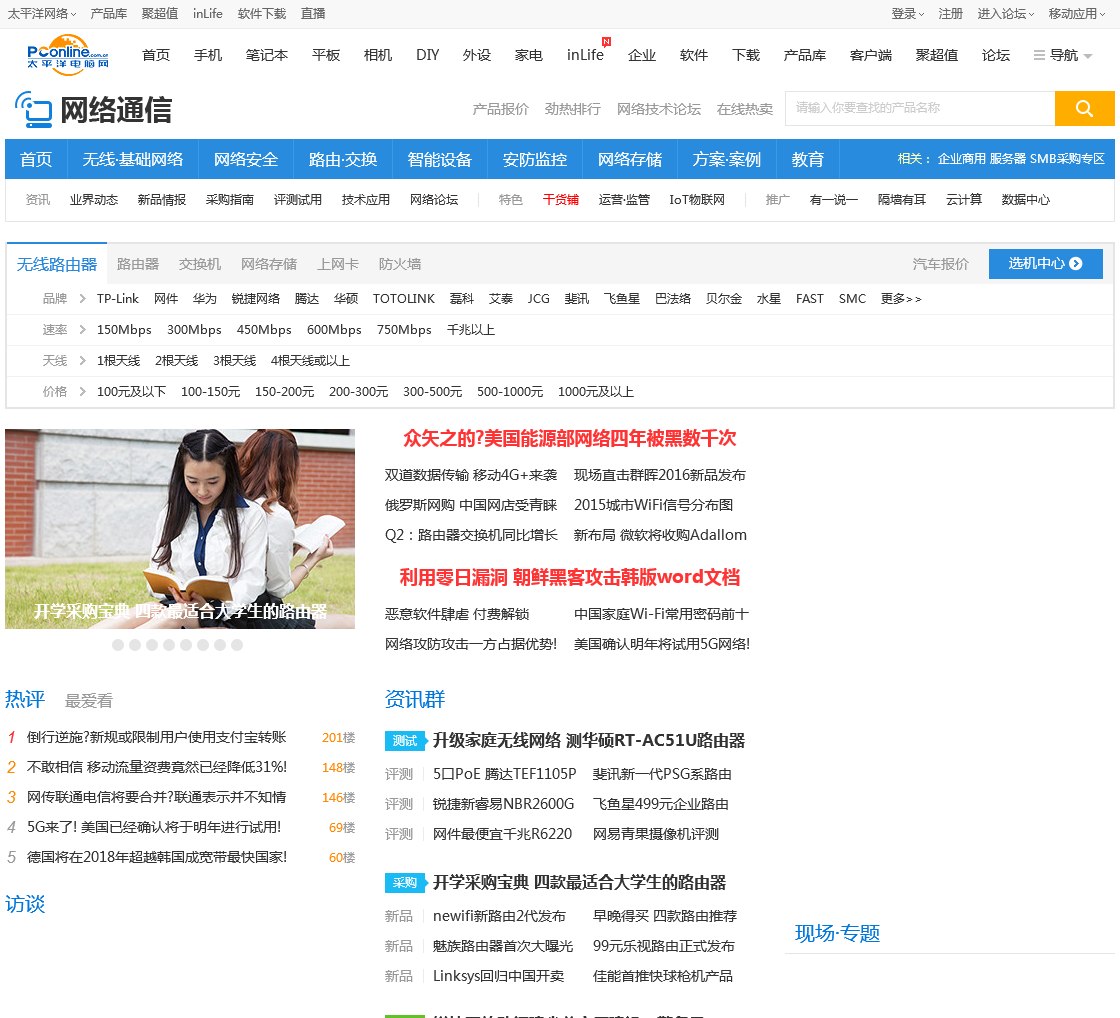The width and height of the screenshot is (1120, 1018).
Task: Filter by 3根天线 antennas
Action: point(234,361)
